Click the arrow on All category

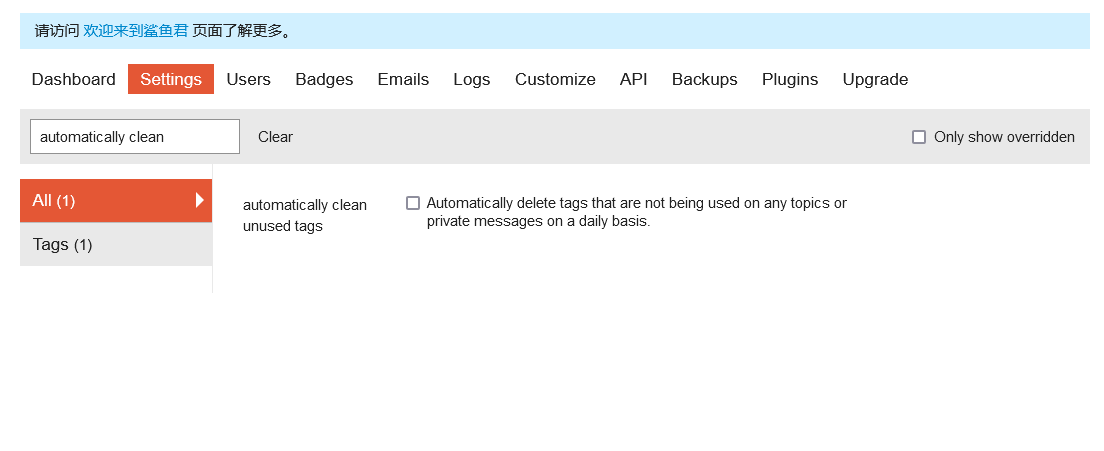[x=200, y=201]
